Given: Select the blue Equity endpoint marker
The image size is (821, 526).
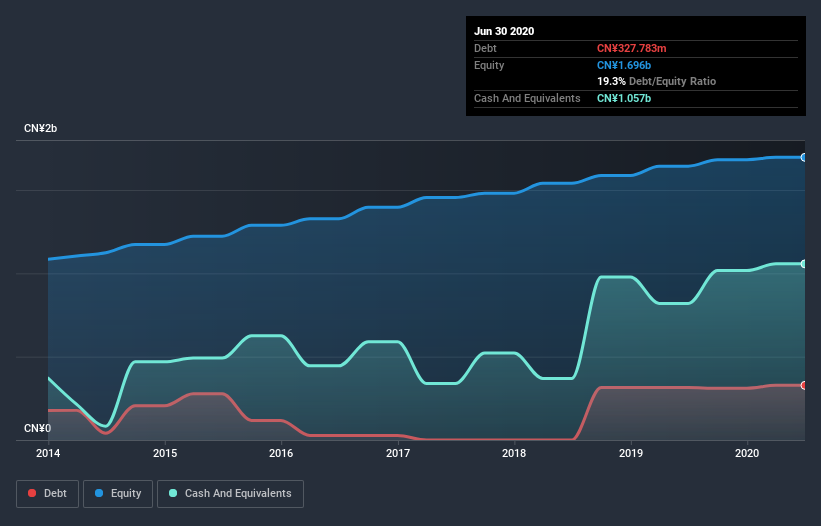Looking at the screenshot, I should coord(804,158).
